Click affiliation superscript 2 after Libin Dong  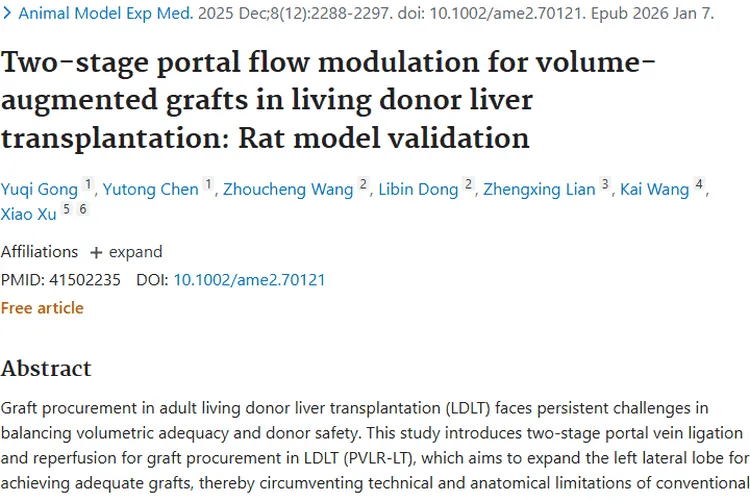click(468, 185)
